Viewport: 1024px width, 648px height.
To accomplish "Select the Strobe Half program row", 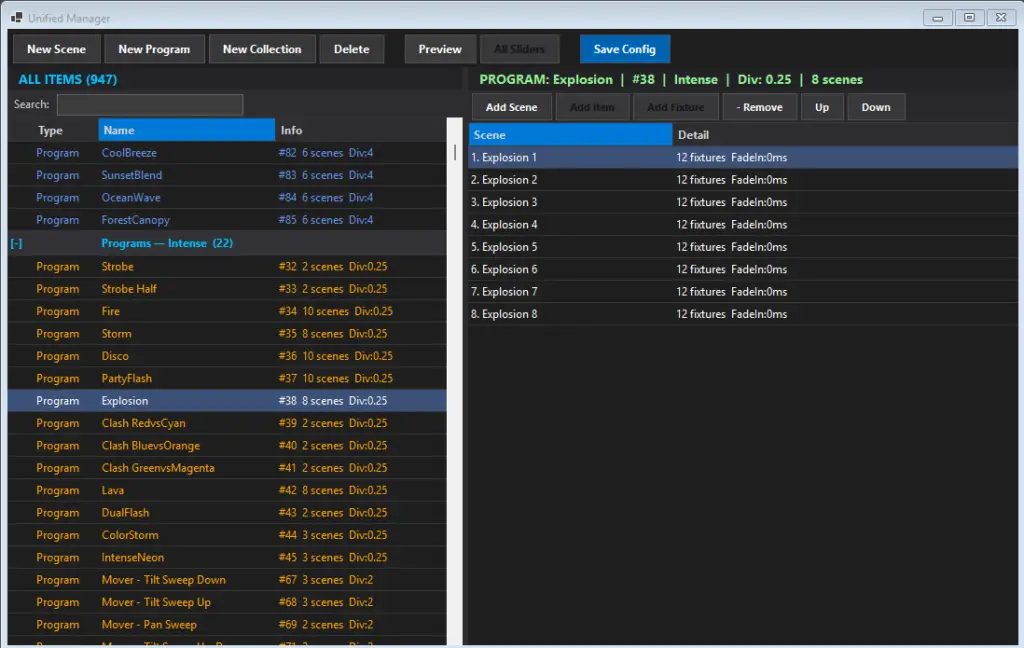I will pos(129,289).
